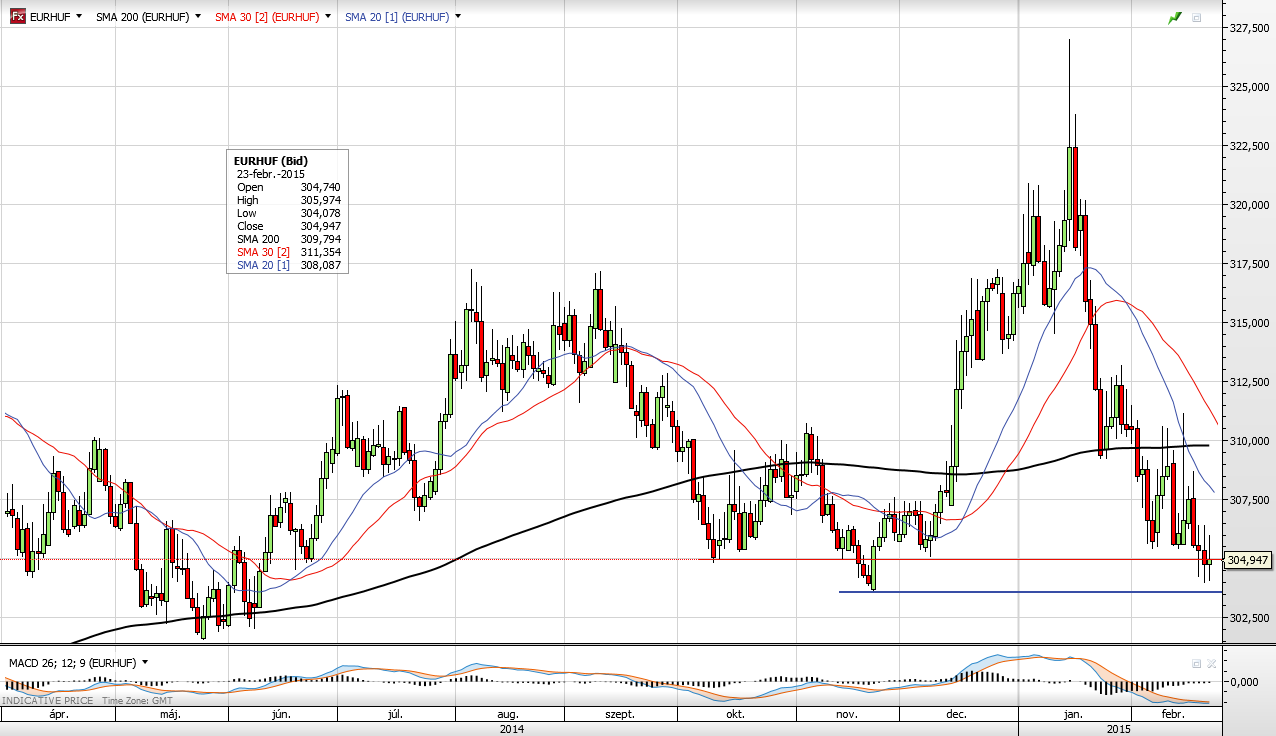The width and height of the screenshot is (1276, 736).
Task: Click the red FX instrument icon
Action: [x=18, y=17]
